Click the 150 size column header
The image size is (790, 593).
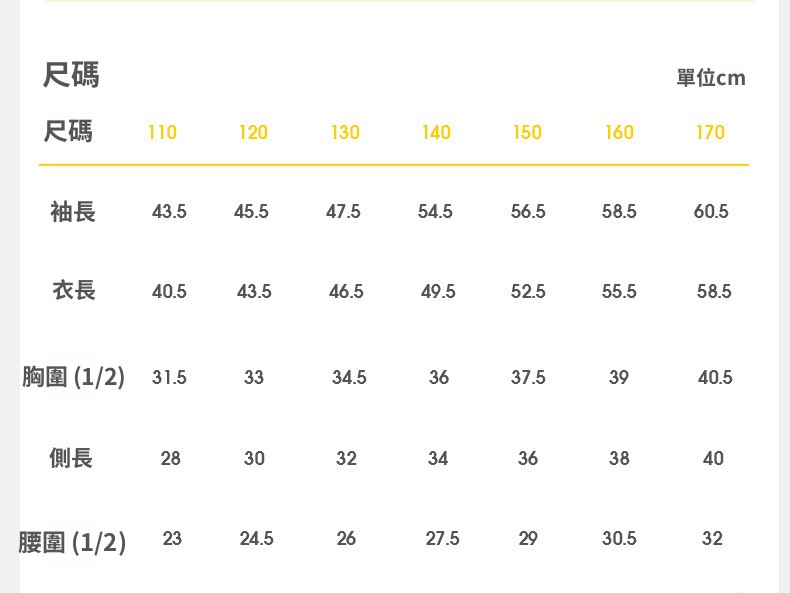[x=527, y=132]
